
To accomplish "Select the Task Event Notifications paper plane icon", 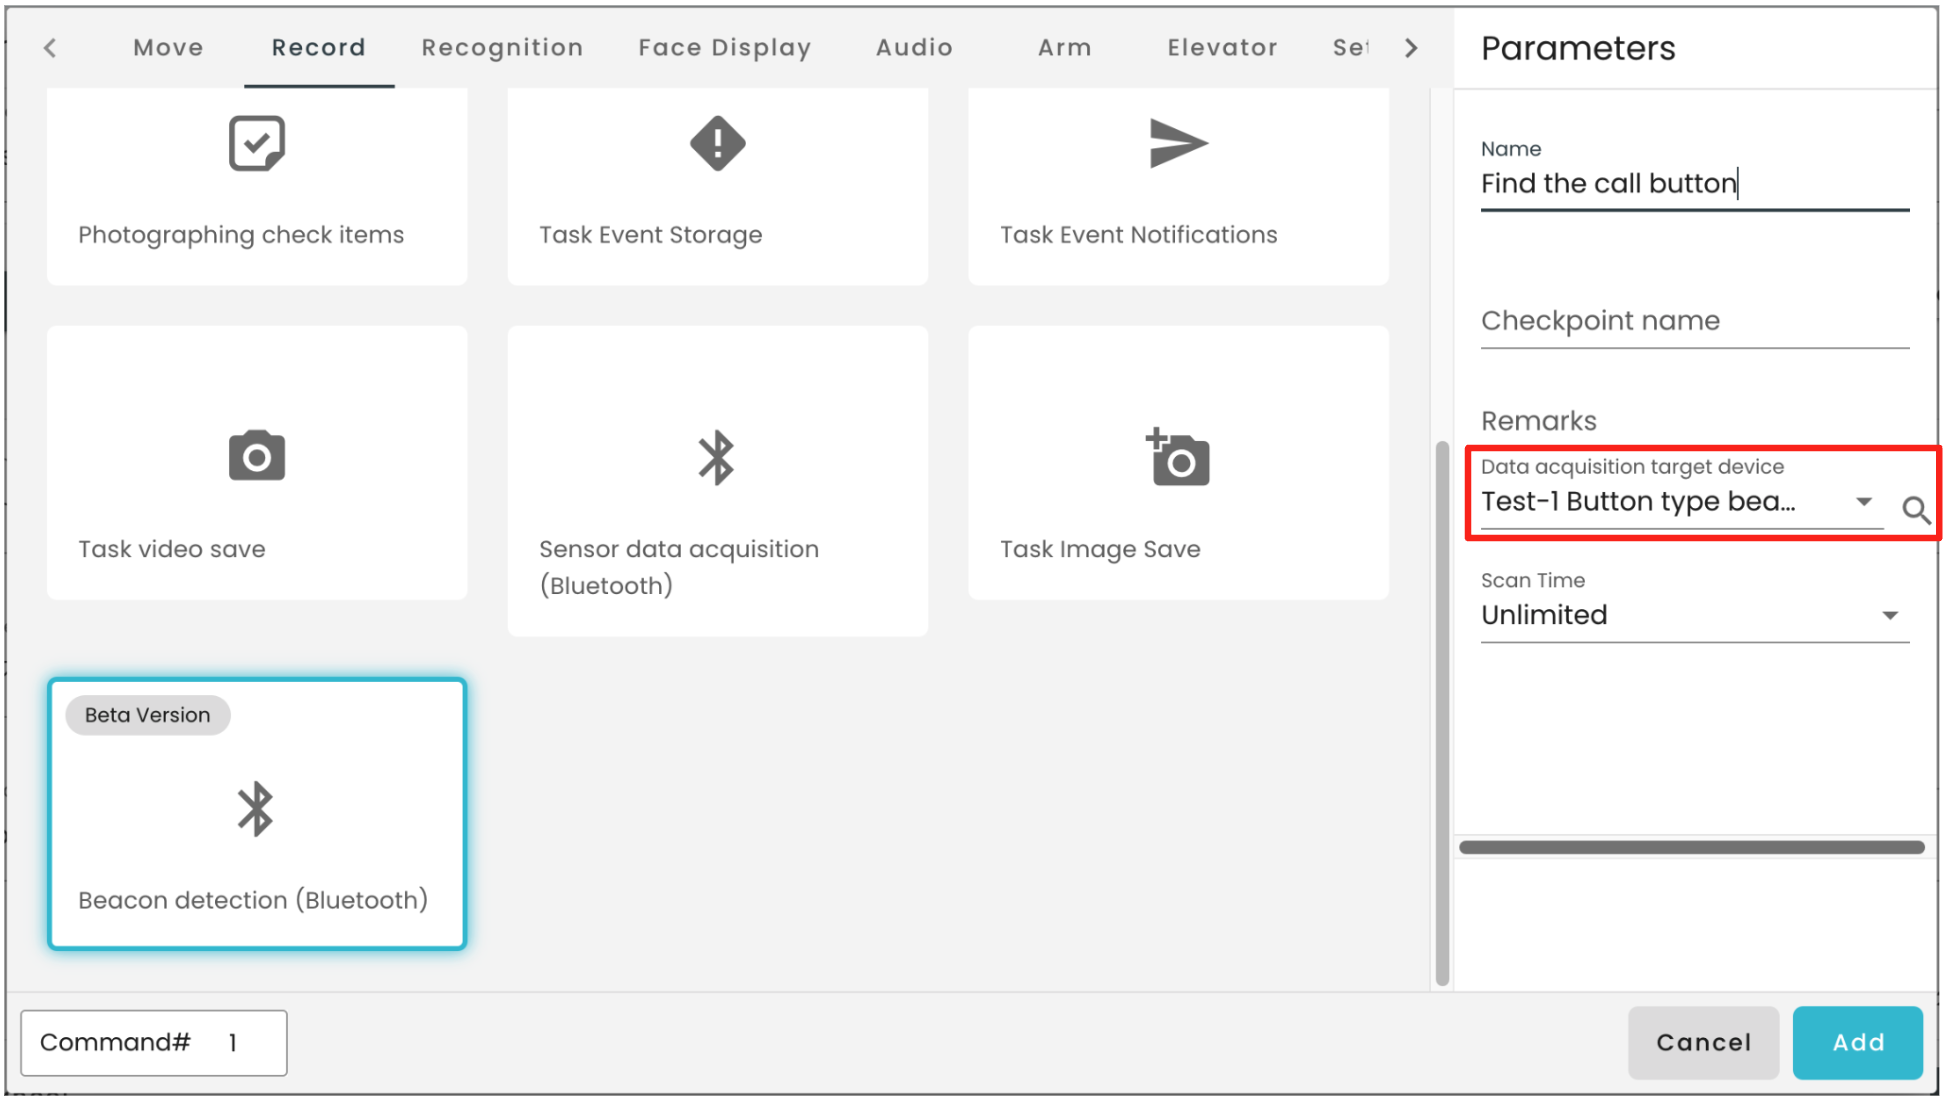I will tap(1178, 144).
